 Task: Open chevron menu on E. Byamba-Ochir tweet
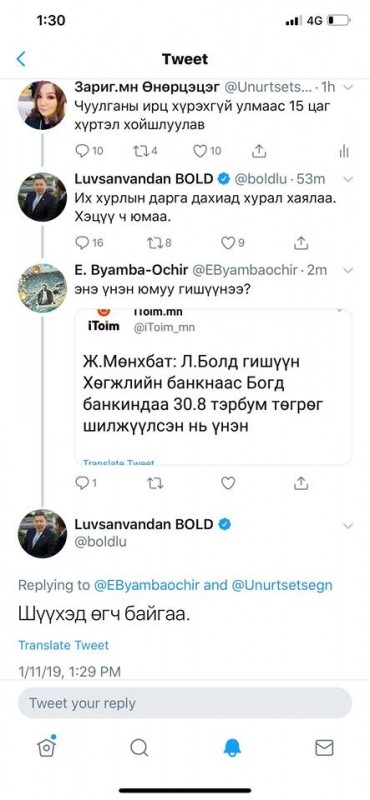pos(348,270)
